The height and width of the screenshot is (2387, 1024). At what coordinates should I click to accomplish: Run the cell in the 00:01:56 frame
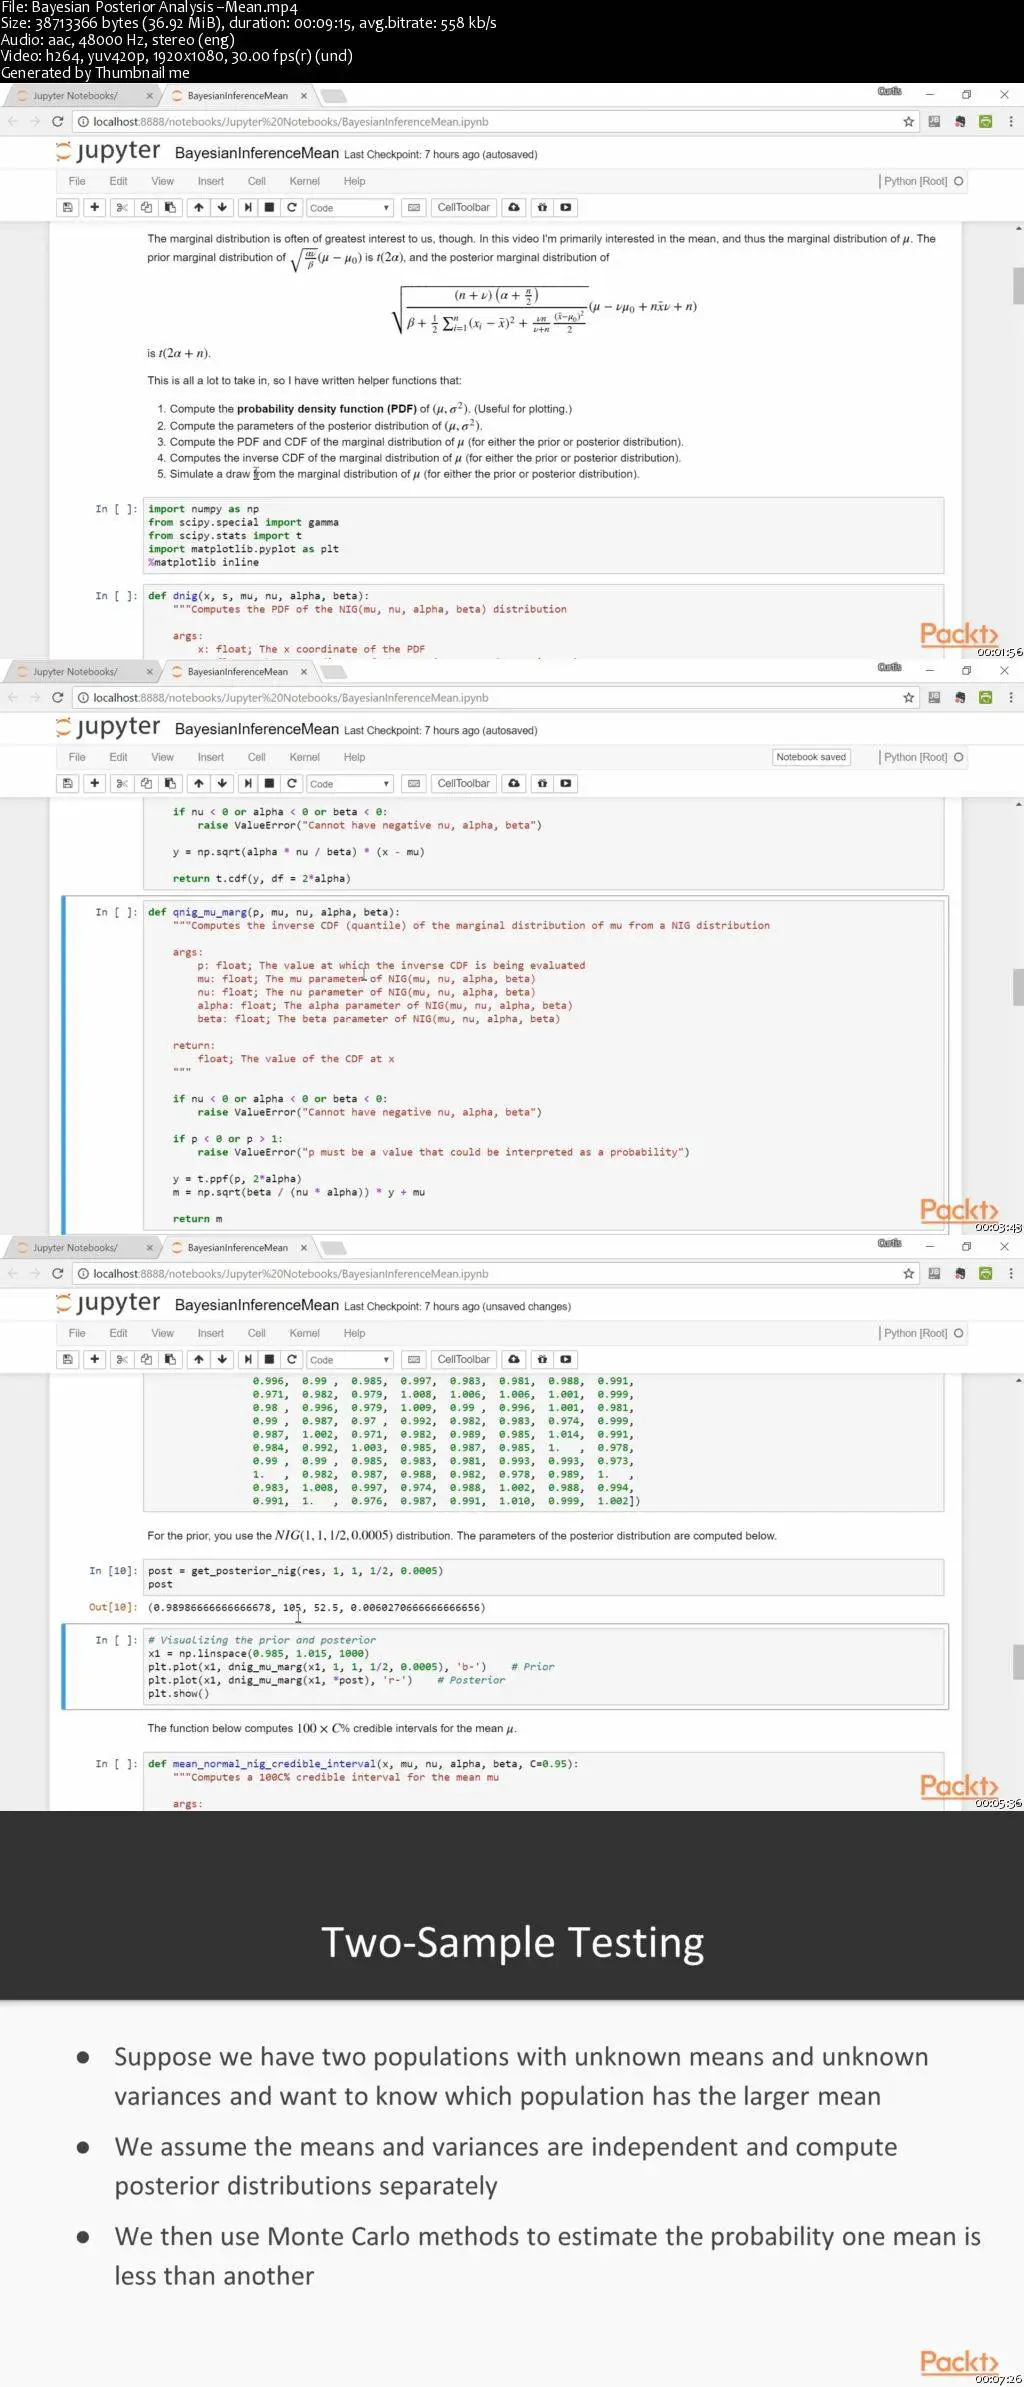pos(248,208)
